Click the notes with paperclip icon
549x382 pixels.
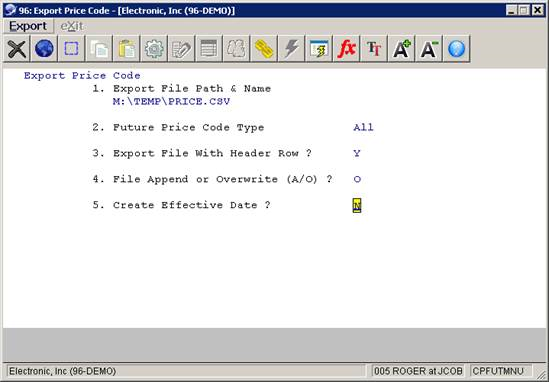coord(181,49)
